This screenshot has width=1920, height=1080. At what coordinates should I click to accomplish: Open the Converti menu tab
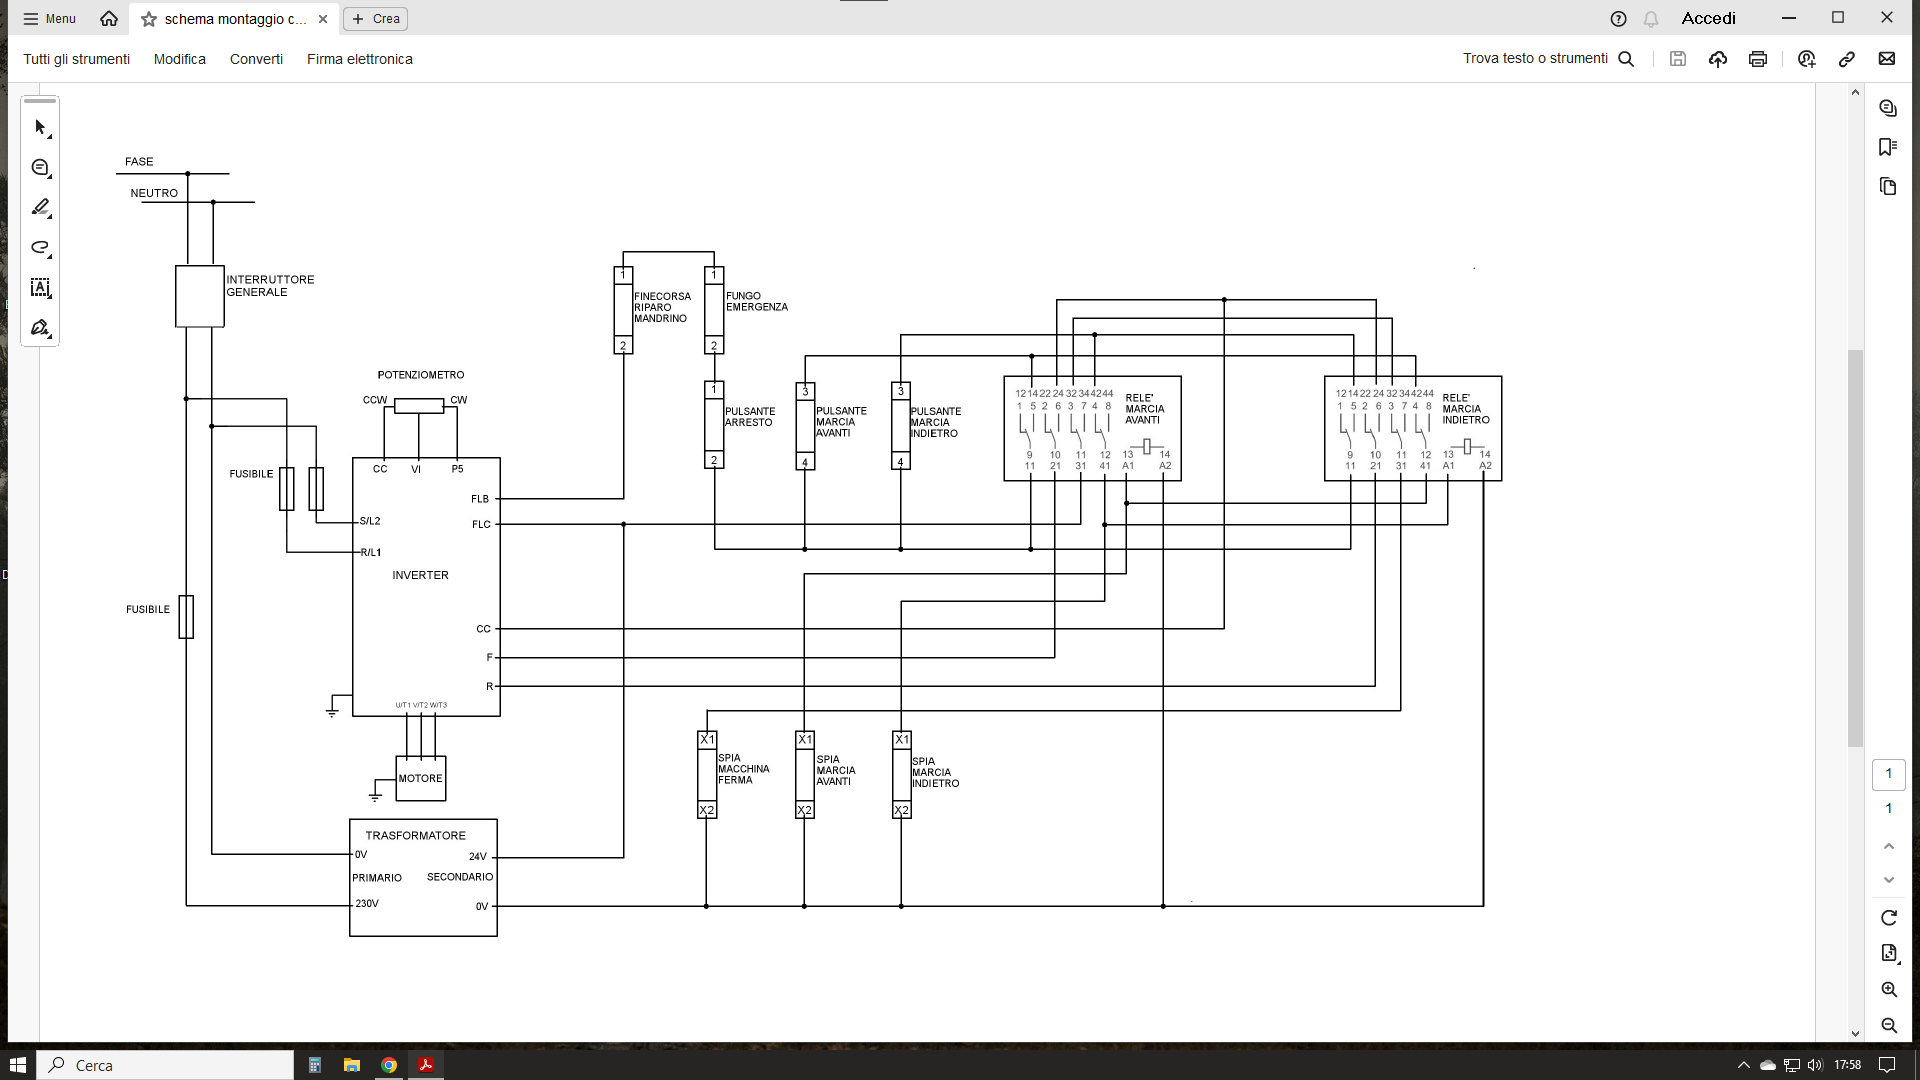[256, 59]
